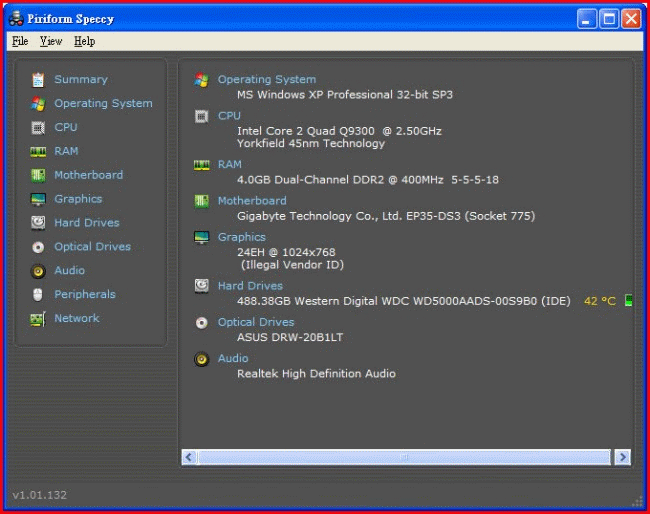Click the Motherboard icon in sidebar
The width and height of the screenshot is (650, 514).
click(38, 176)
